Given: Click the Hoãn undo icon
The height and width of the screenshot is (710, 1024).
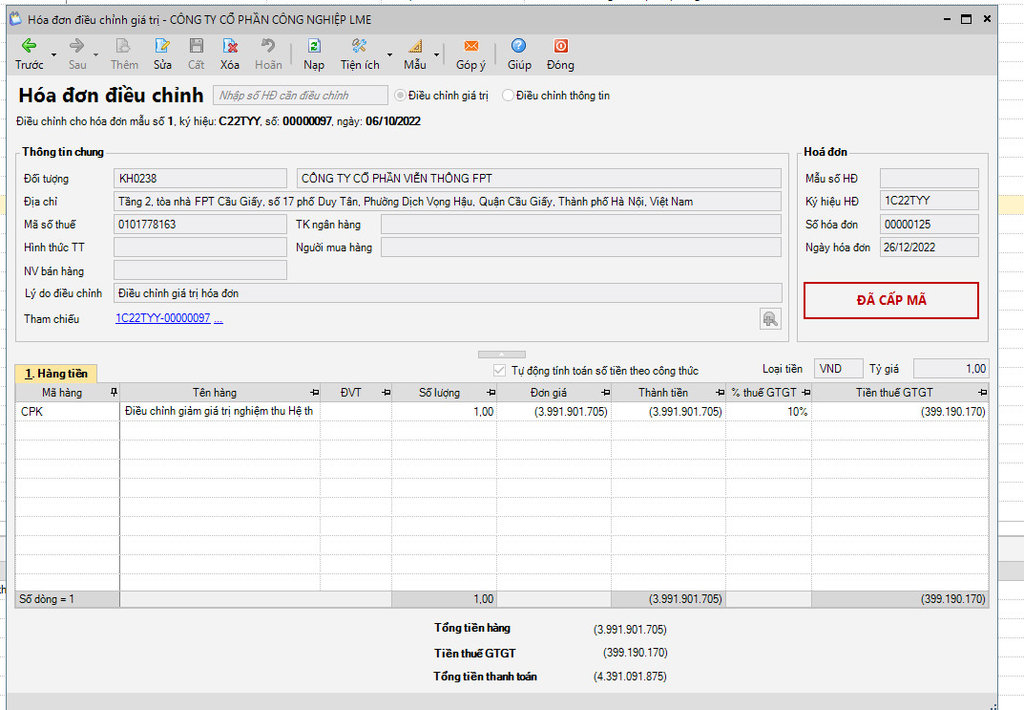Looking at the screenshot, I should pos(268,46).
